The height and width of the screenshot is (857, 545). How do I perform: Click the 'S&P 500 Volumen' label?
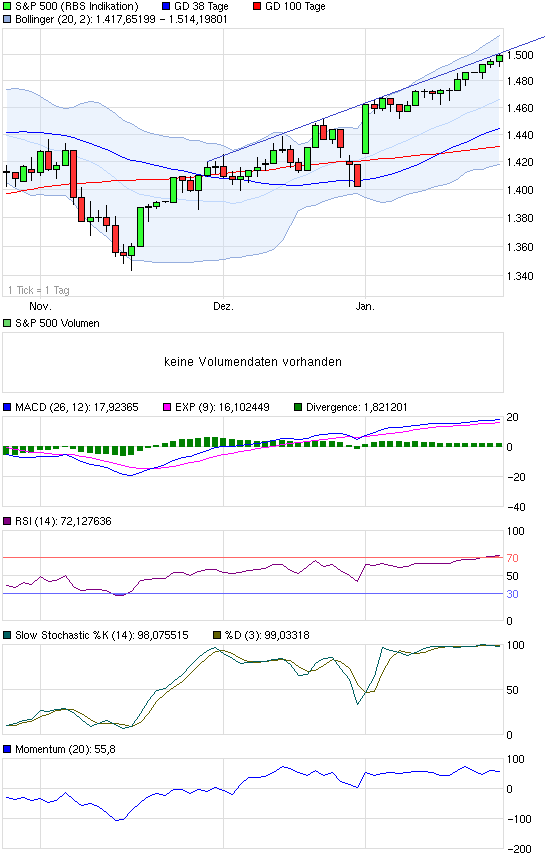pos(57,323)
